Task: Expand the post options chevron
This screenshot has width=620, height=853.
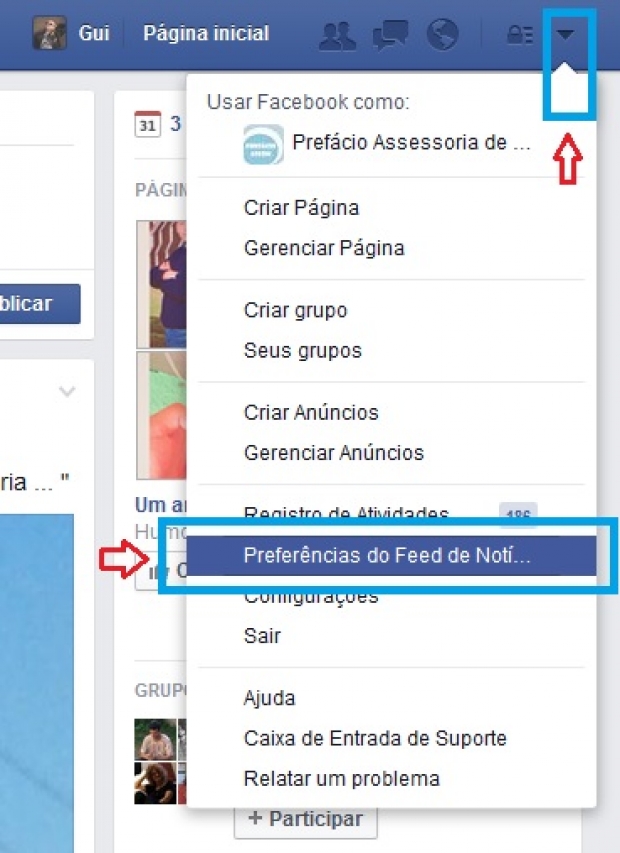Action: (x=67, y=391)
